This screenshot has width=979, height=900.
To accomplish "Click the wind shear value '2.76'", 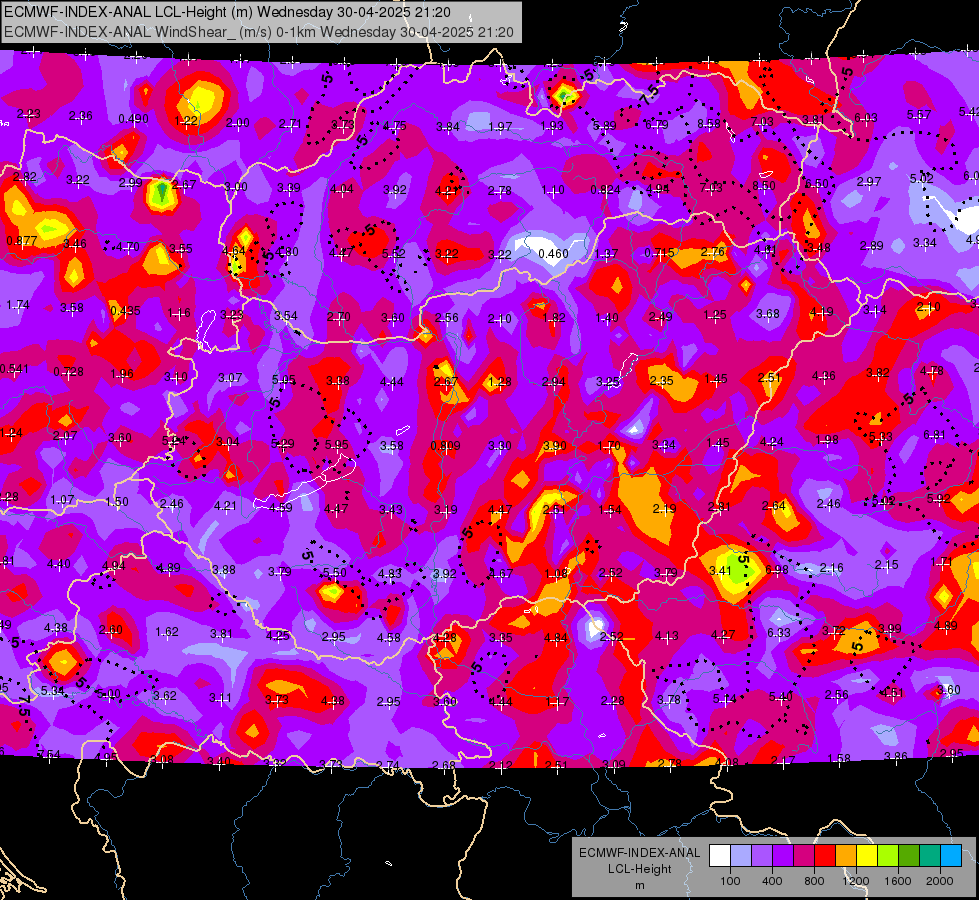I will coord(712,251).
